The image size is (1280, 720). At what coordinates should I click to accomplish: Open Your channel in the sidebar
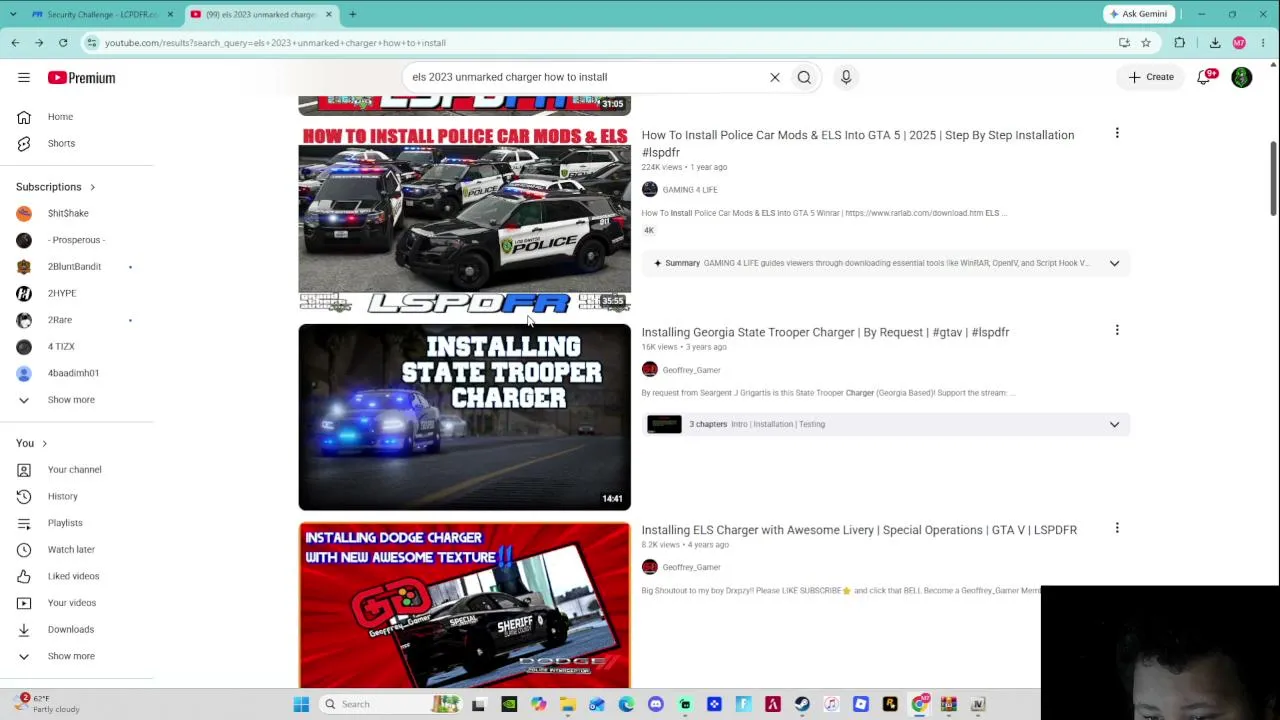coord(74,470)
